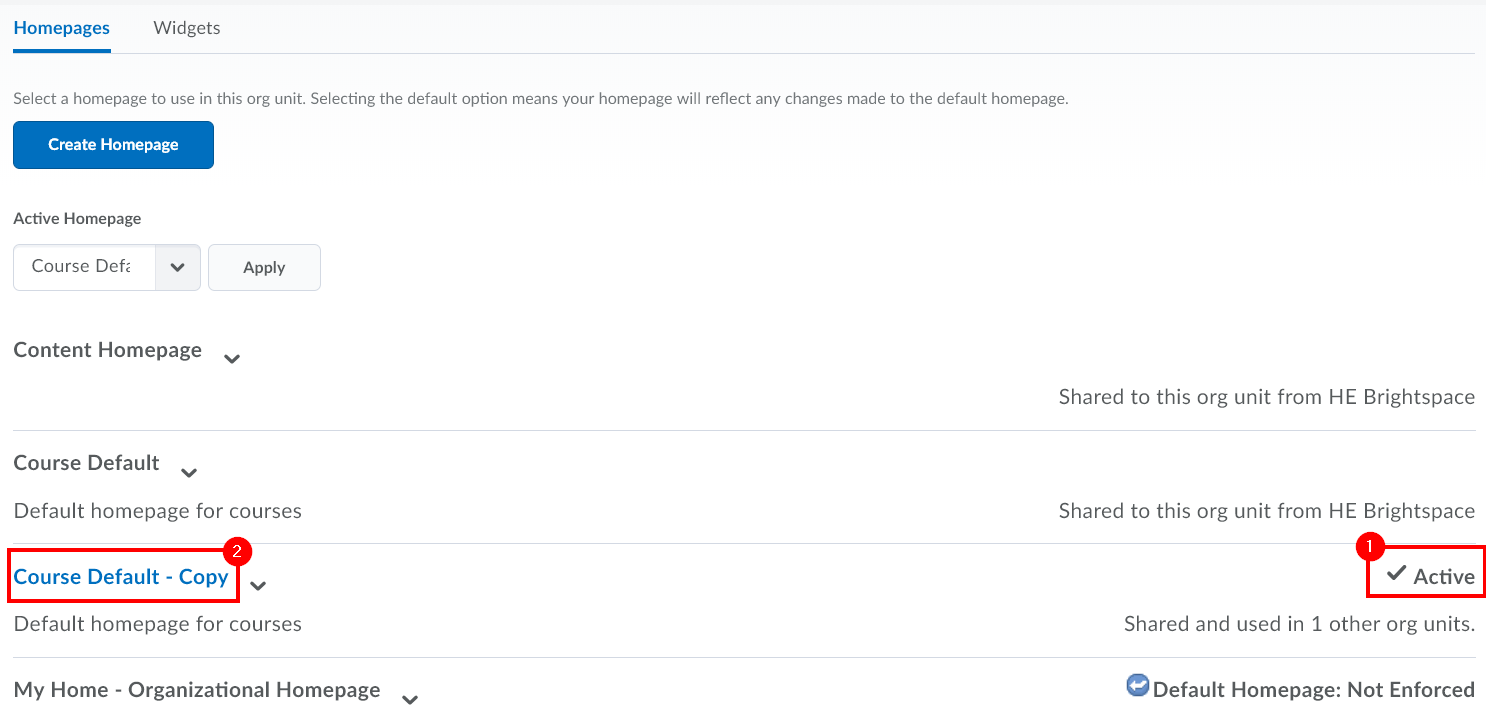Click the Default Homepage: Not Enforced label

pos(1313,690)
